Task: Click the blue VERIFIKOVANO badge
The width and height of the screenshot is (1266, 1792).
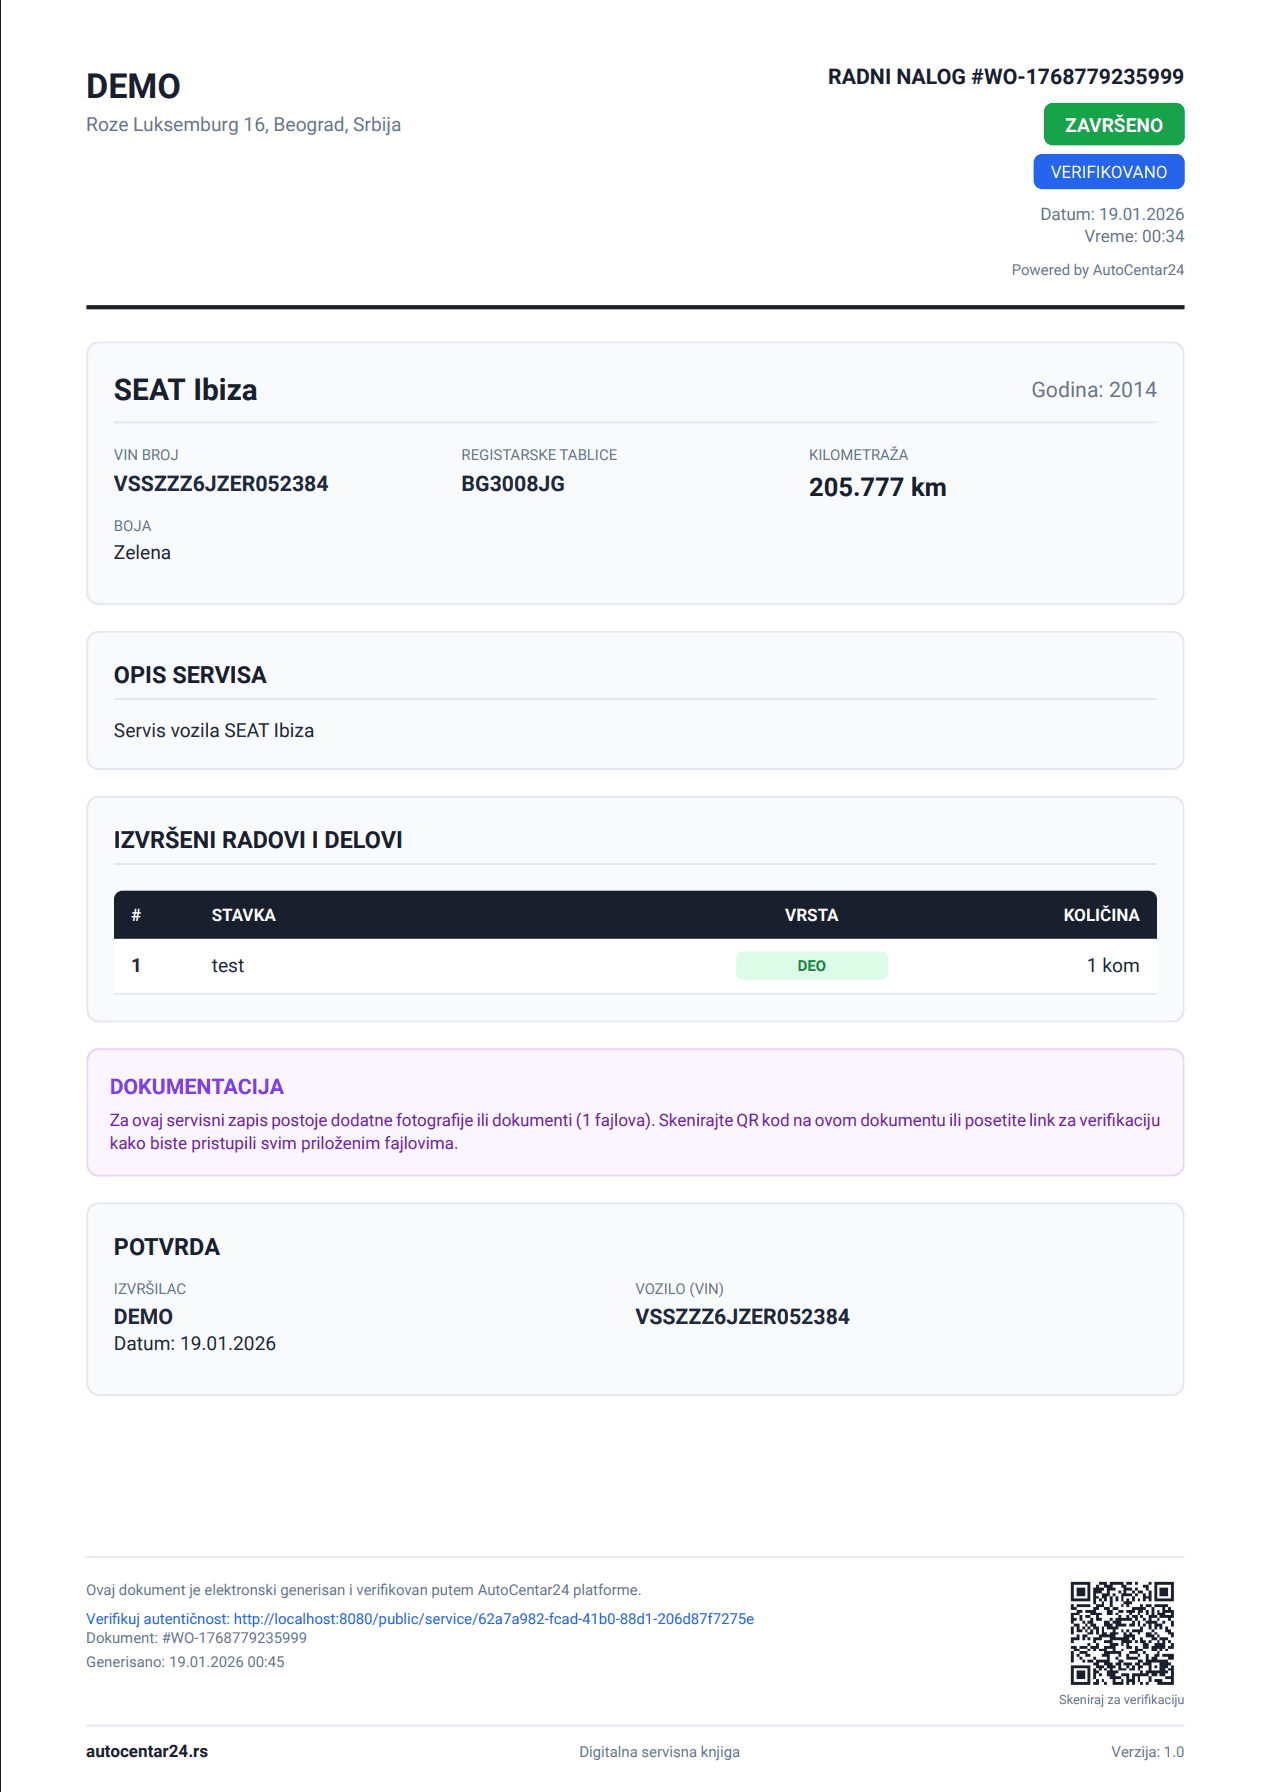Action: point(1108,172)
